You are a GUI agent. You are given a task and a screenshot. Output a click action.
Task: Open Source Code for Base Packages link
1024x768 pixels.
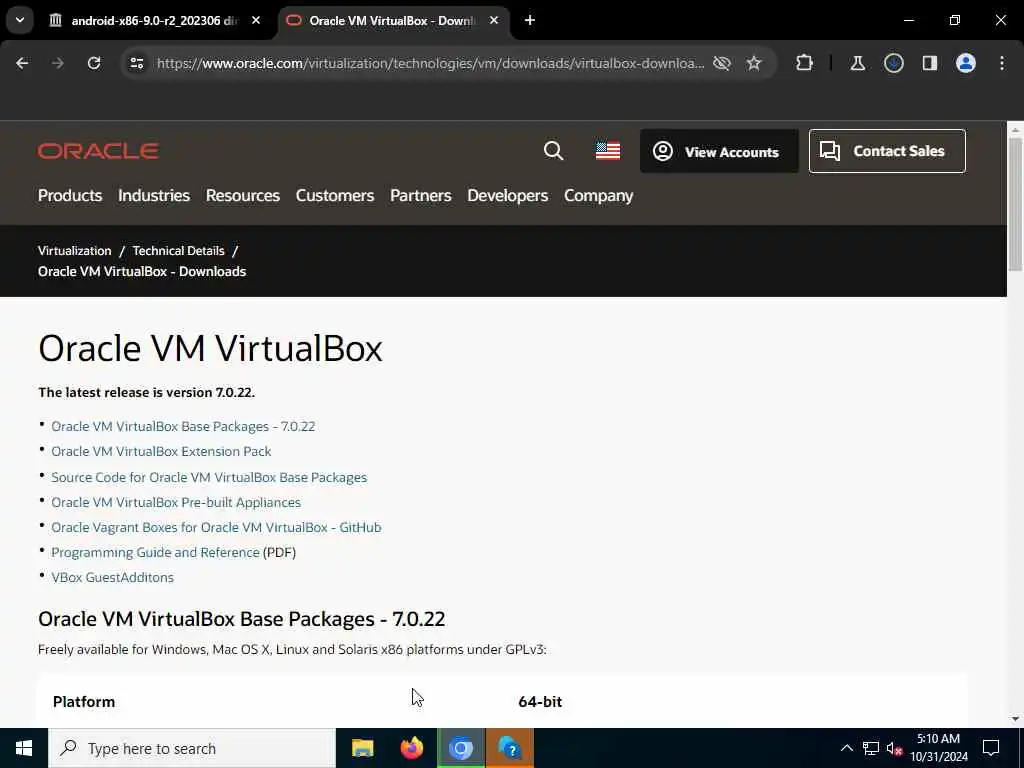click(x=209, y=477)
